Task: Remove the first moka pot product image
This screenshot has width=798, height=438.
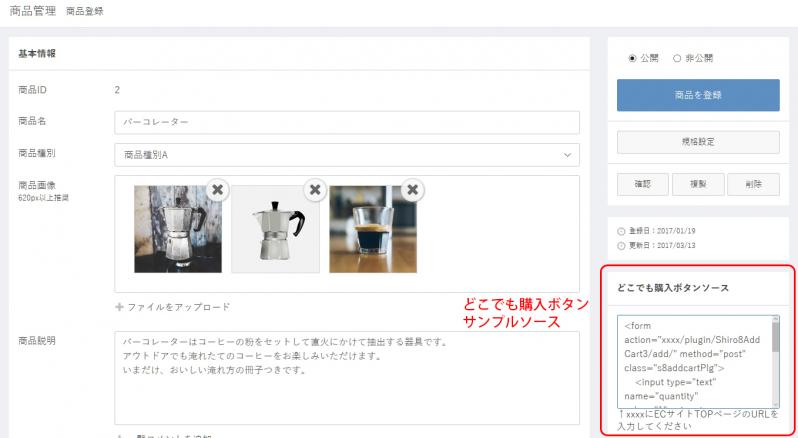Action: tap(217, 190)
